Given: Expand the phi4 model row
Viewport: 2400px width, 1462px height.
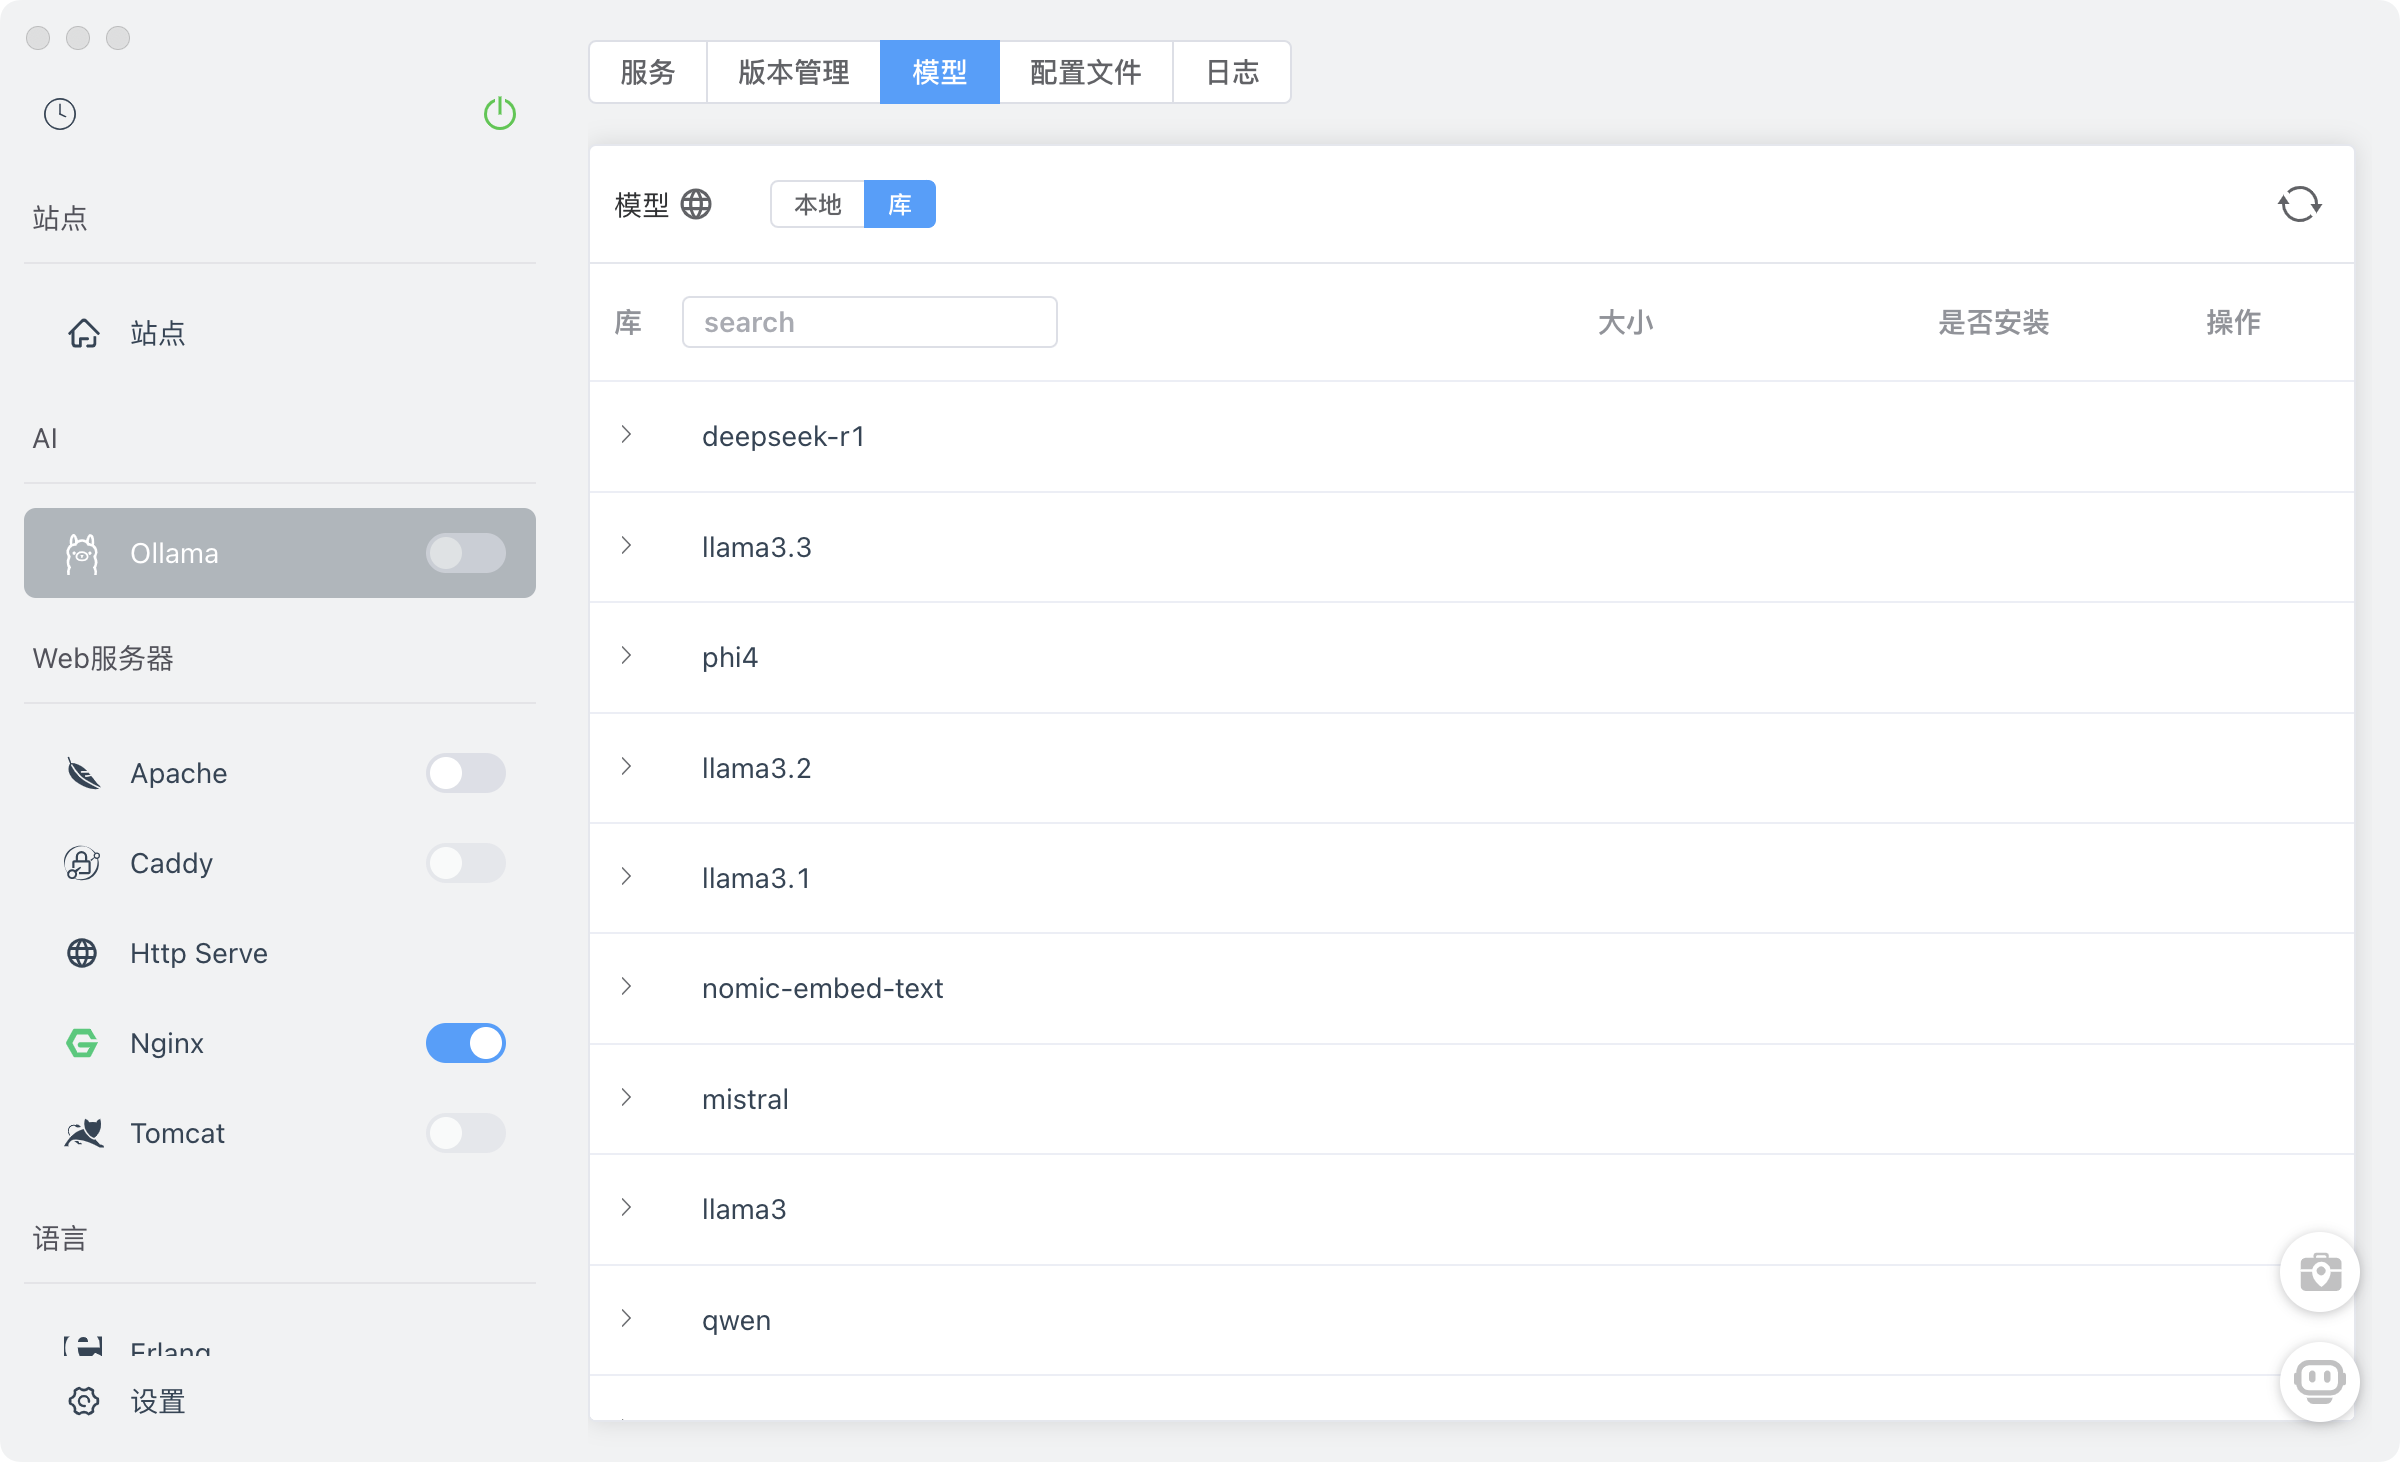Looking at the screenshot, I should click(x=627, y=656).
